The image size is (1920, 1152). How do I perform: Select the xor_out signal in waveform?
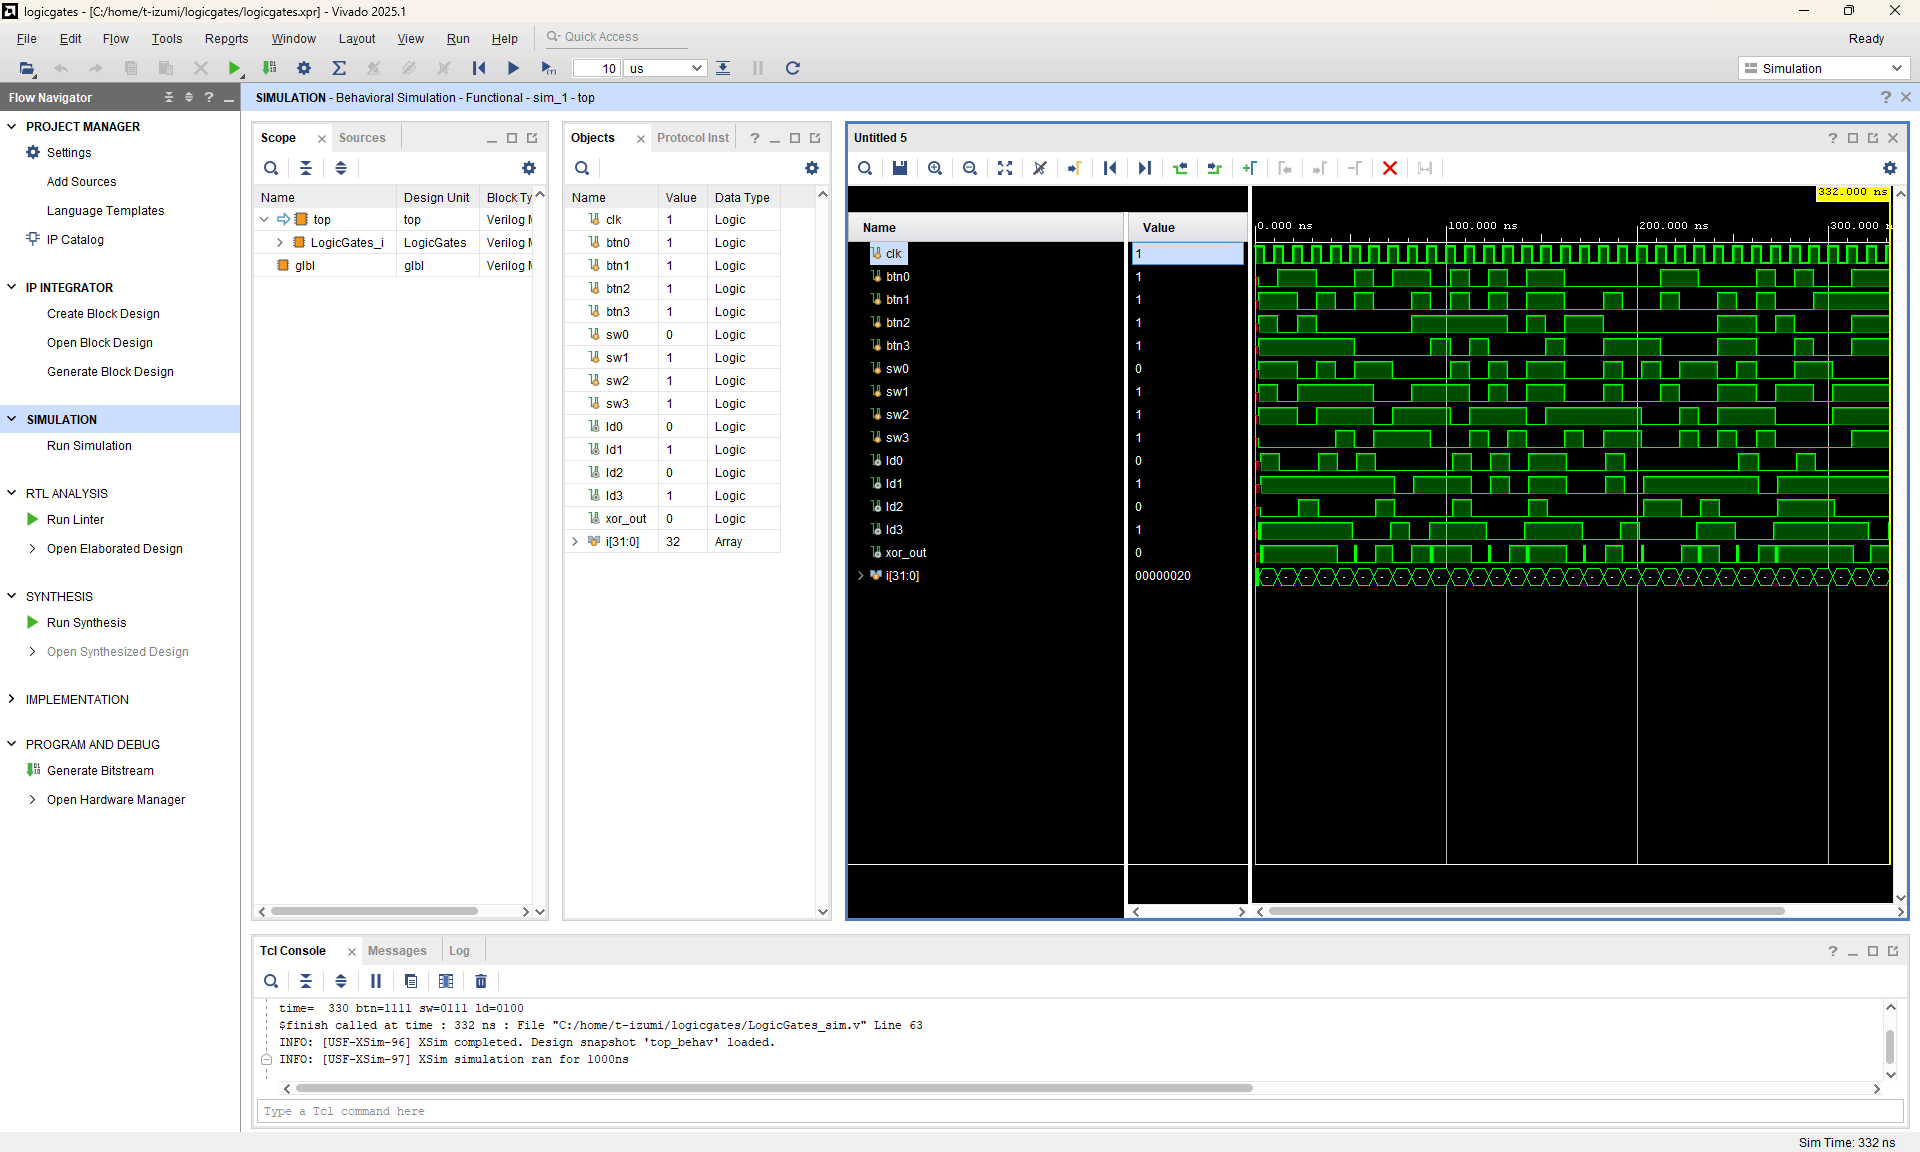point(905,553)
